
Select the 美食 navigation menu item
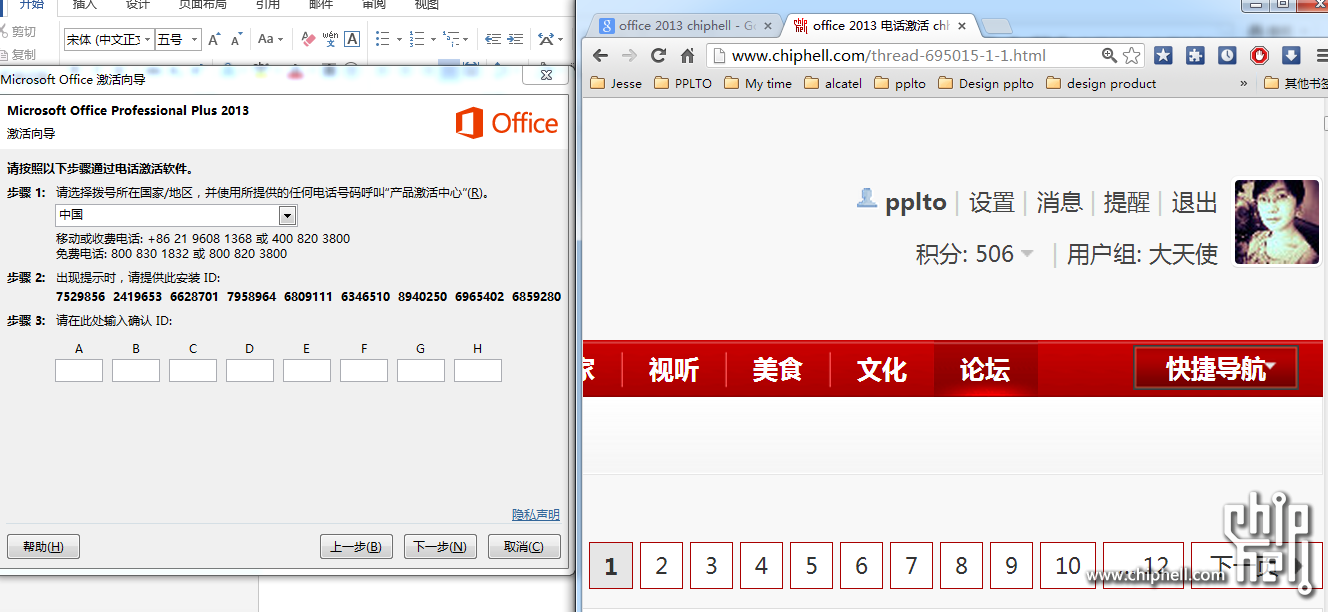[778, 369]
